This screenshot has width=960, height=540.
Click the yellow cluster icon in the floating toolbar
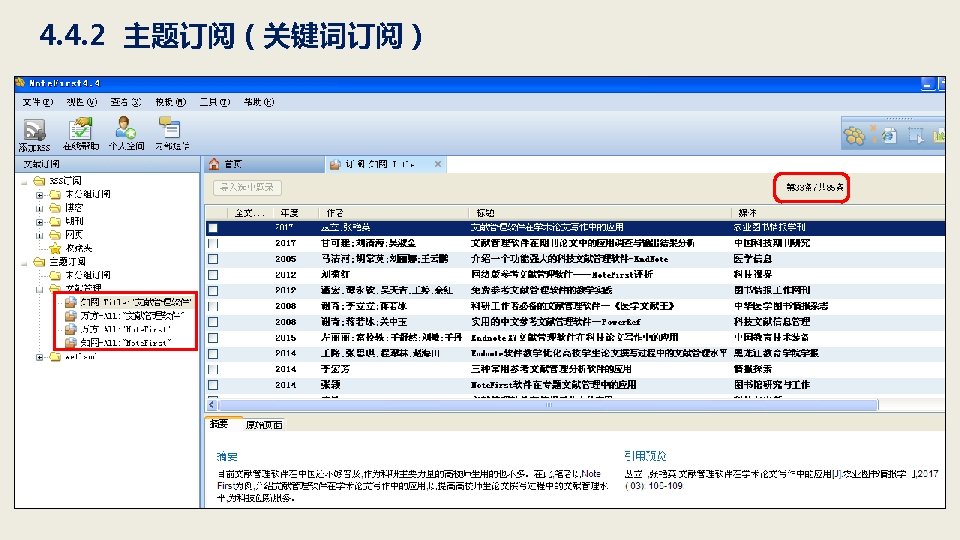[x=854, y=135]
